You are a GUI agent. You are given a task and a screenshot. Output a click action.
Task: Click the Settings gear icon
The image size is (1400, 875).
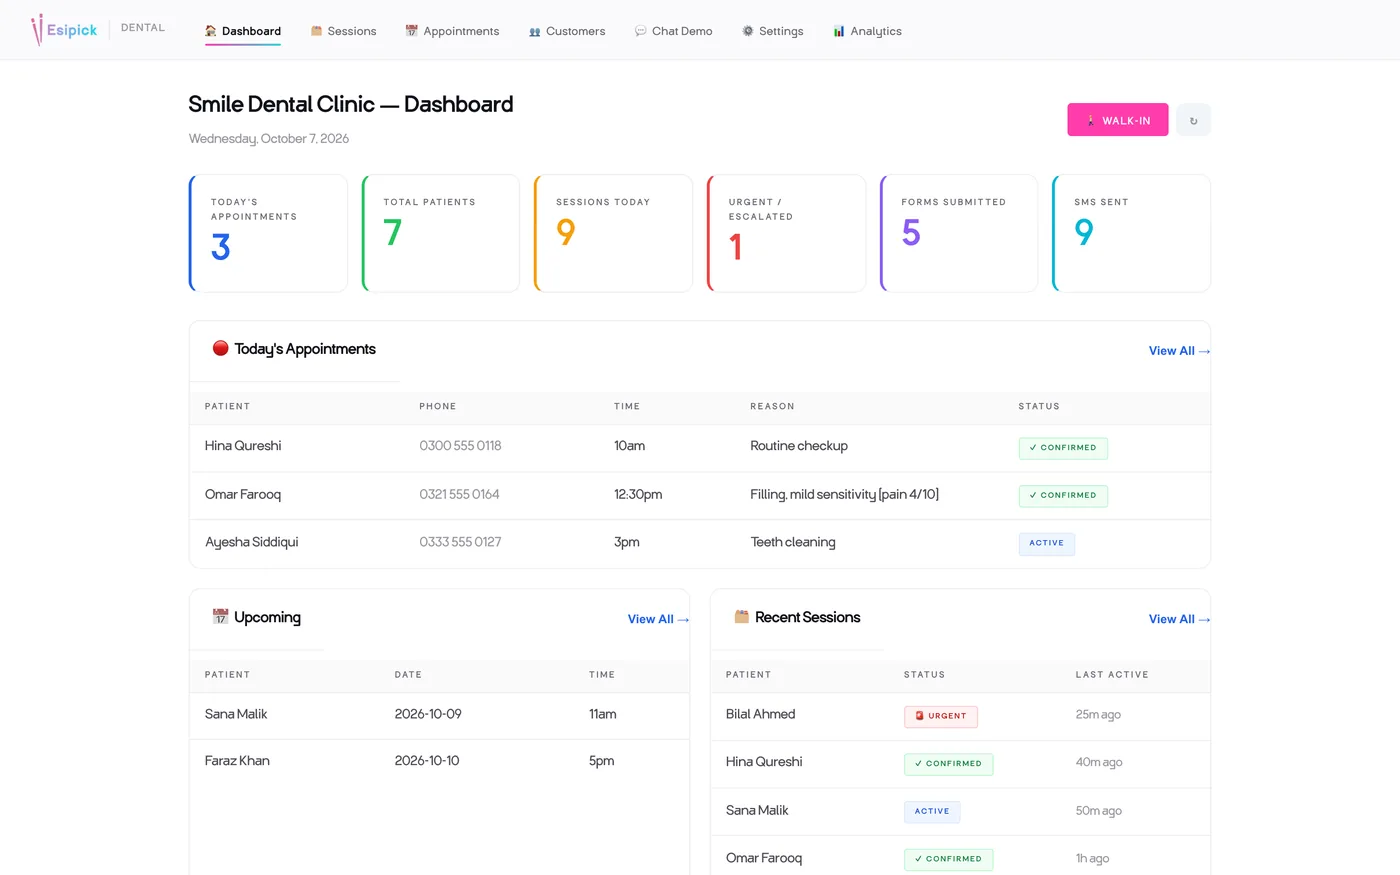(x=747, y=31)
